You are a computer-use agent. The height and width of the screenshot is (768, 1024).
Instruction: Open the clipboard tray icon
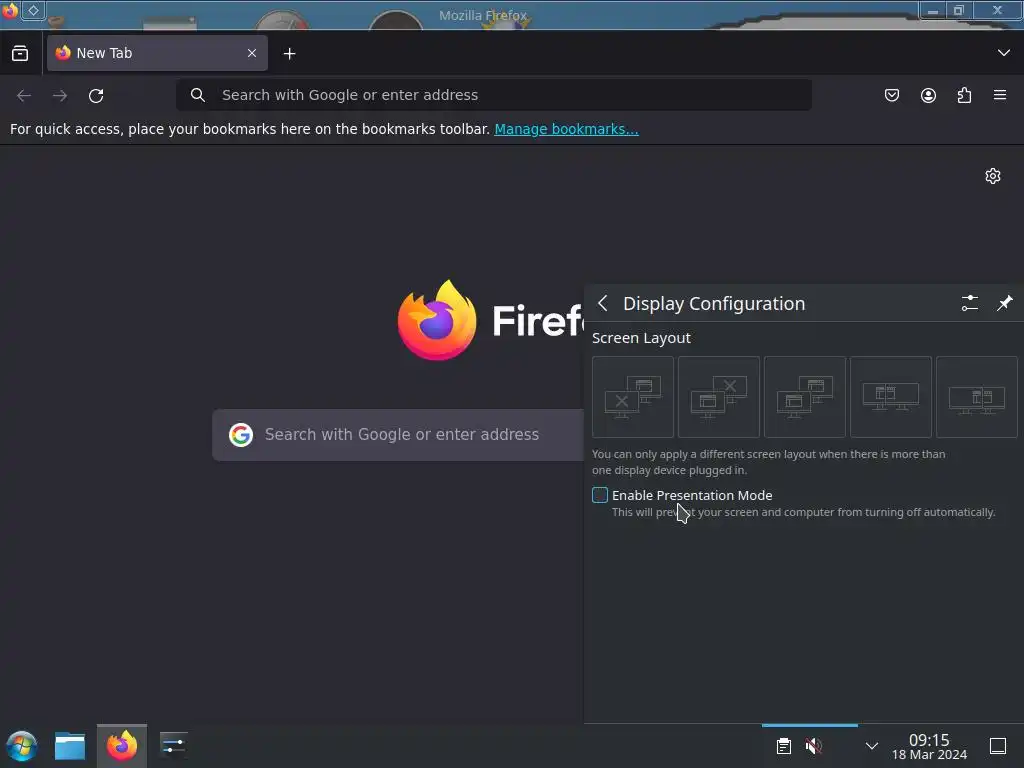784,746
